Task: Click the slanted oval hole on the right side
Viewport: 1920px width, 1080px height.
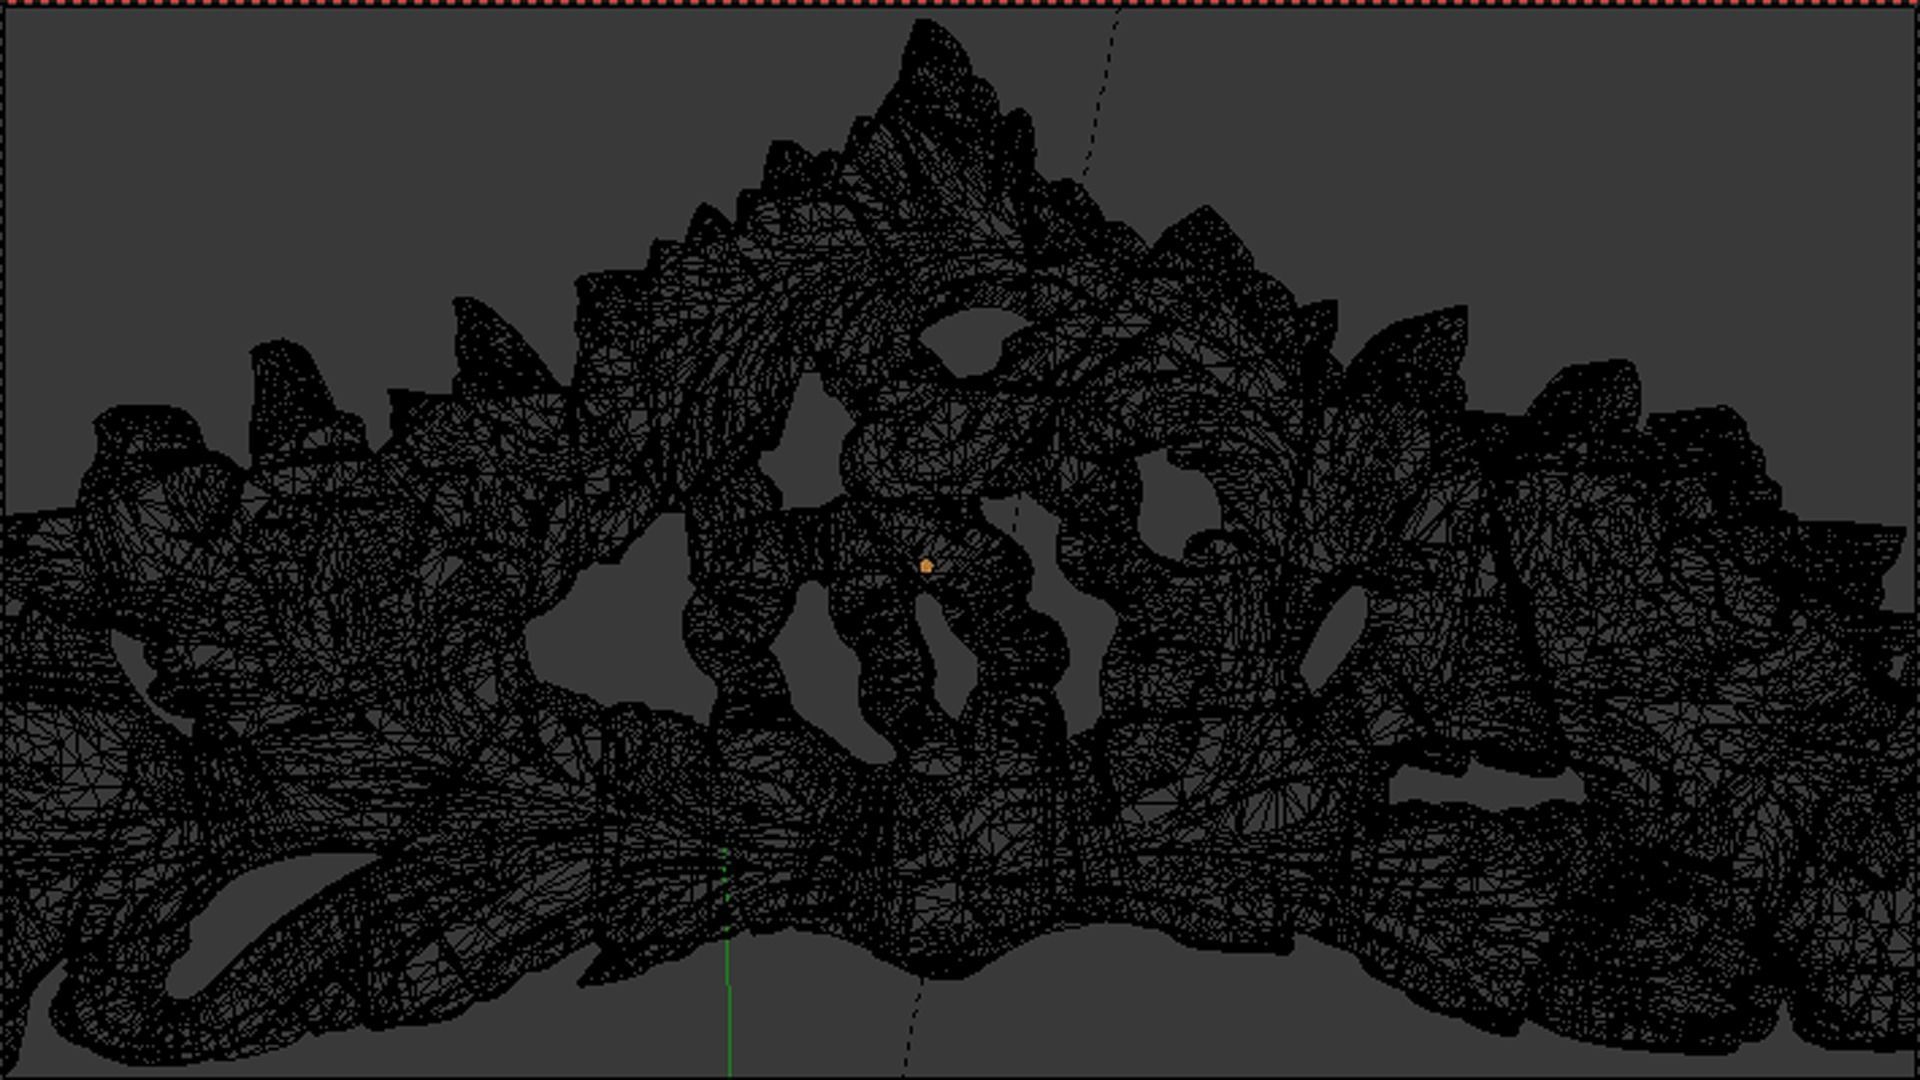Action: (1335, 635)
